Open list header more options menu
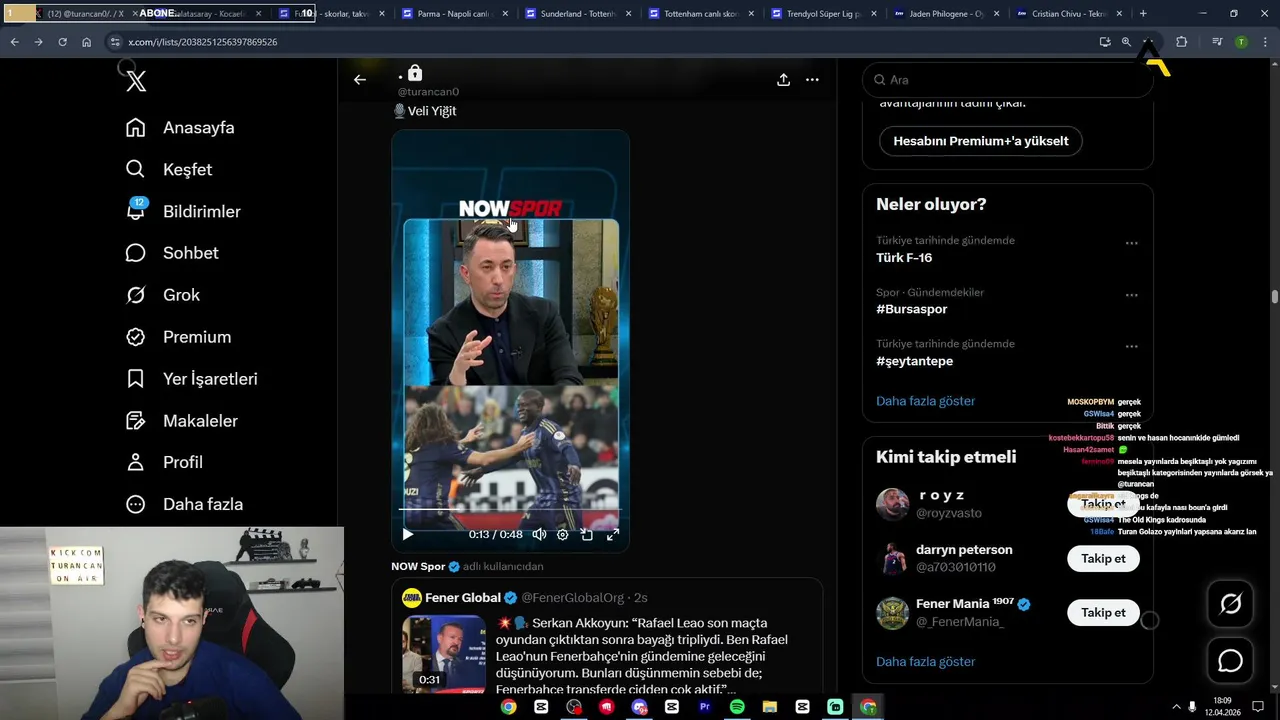The image size is (1280, 720). click(x=812, y=80)
